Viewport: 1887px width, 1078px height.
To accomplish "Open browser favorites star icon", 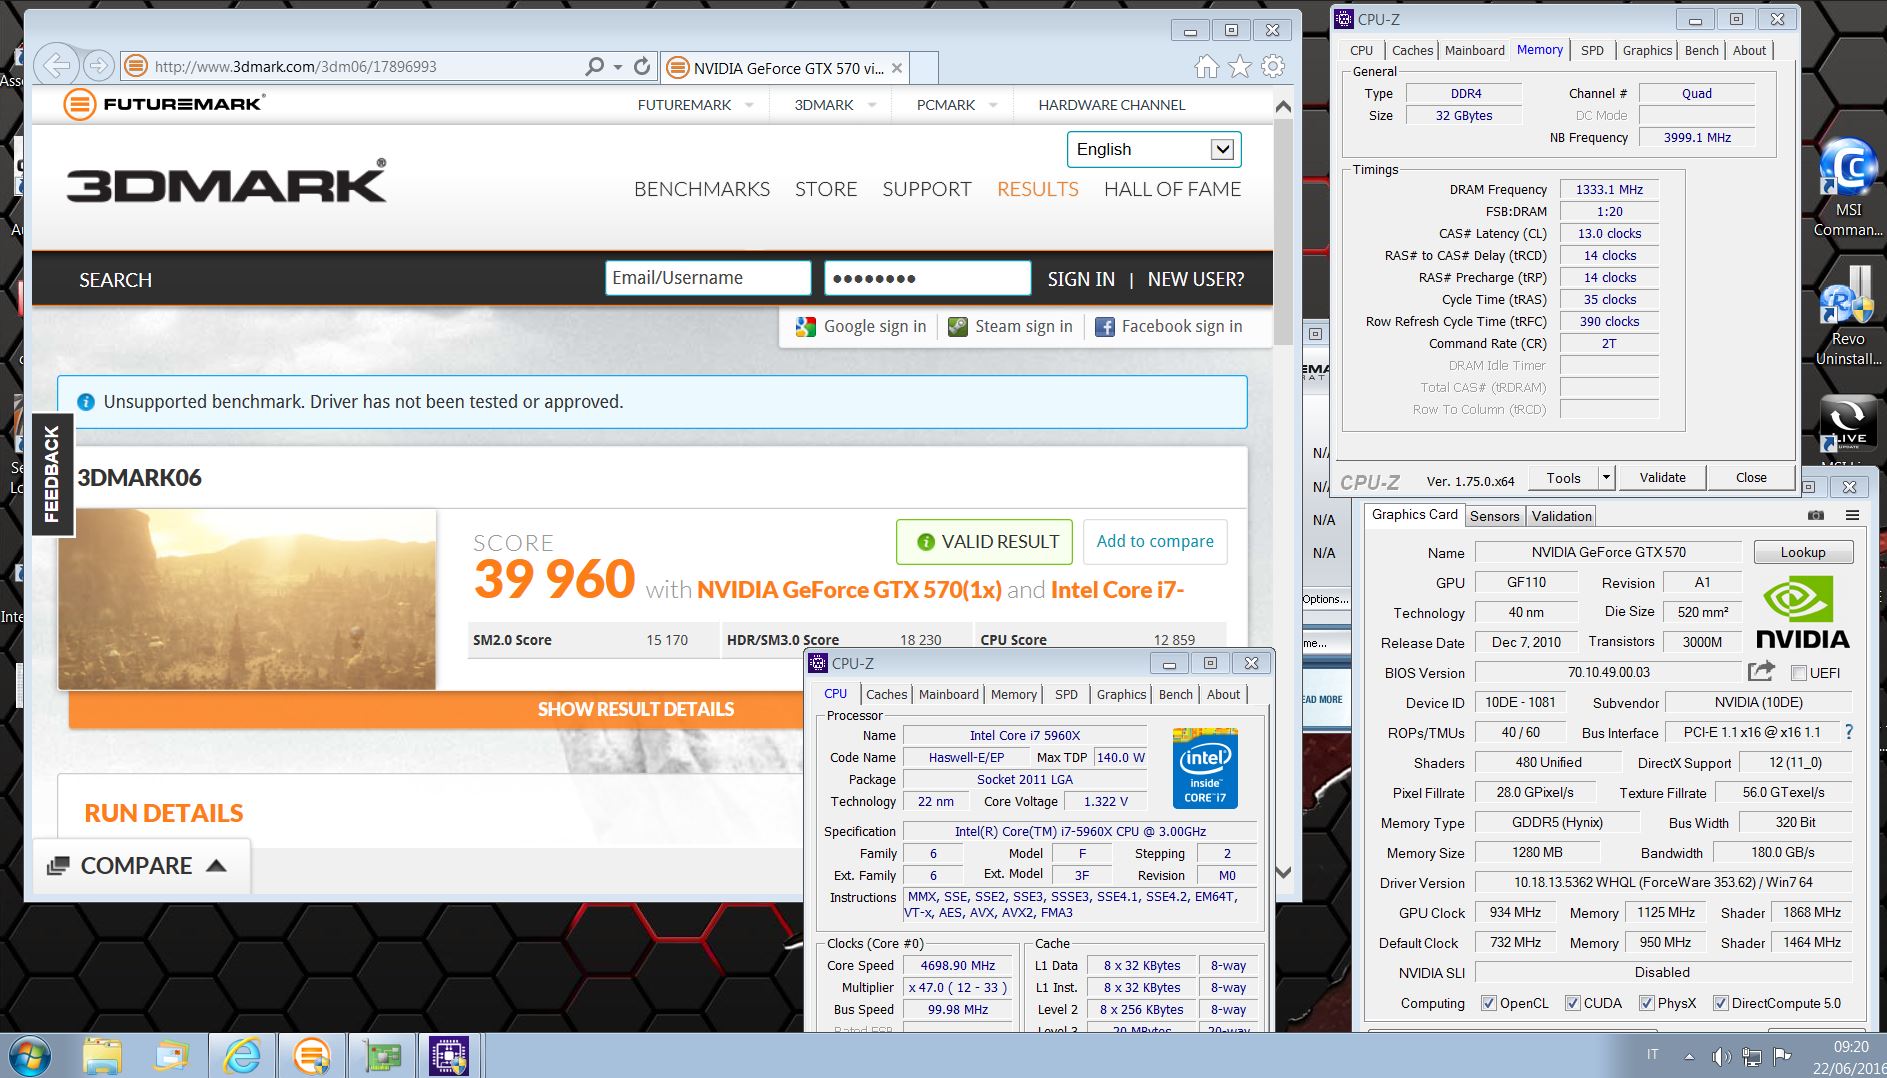I will [x=1240, y=67].
